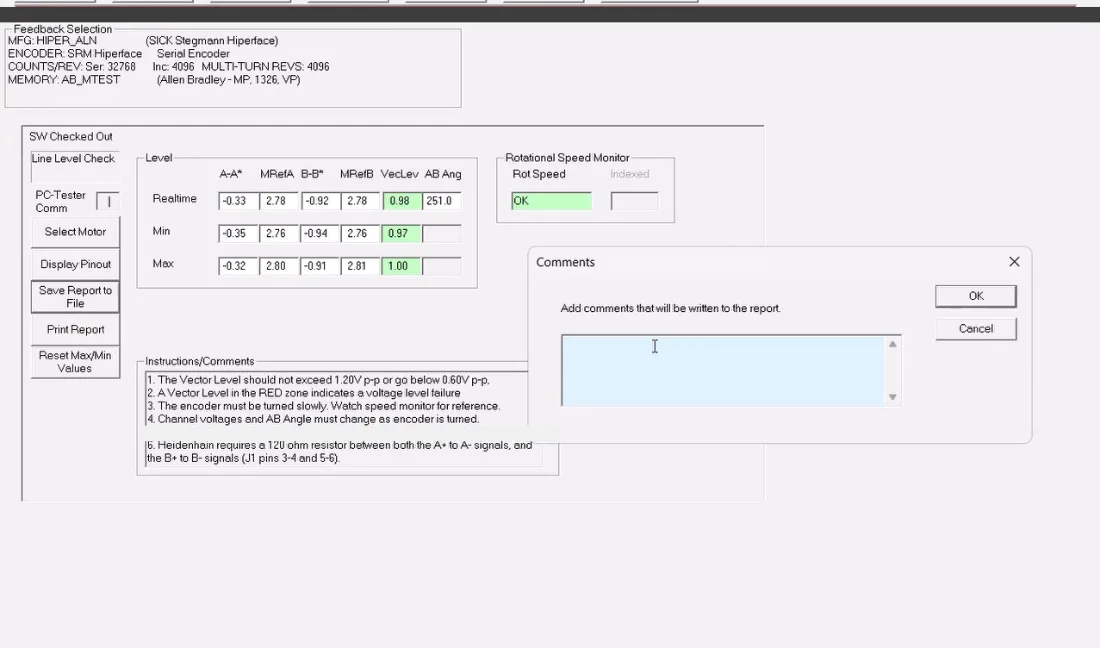Click Min VecLev field 0.97
Screen dimensions: 1100x648
pos(401,234)
